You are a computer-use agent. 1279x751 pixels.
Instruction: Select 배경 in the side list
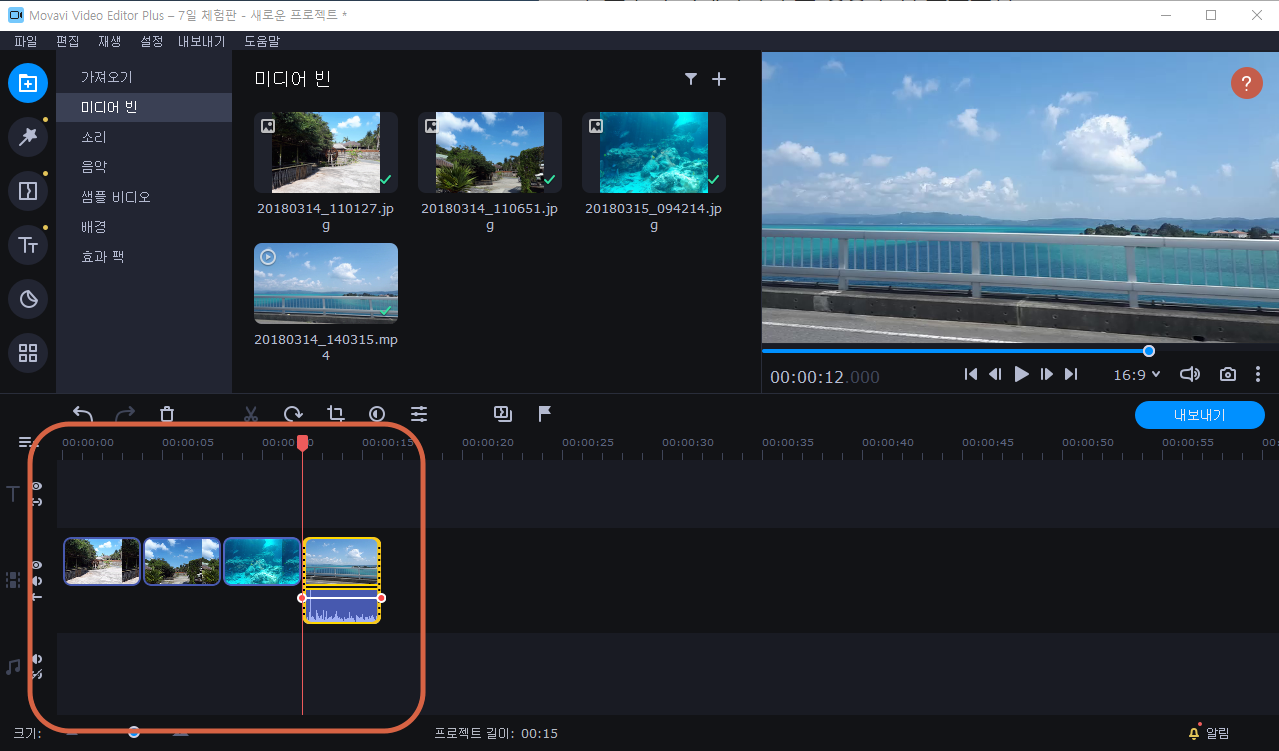pos(144,227)
